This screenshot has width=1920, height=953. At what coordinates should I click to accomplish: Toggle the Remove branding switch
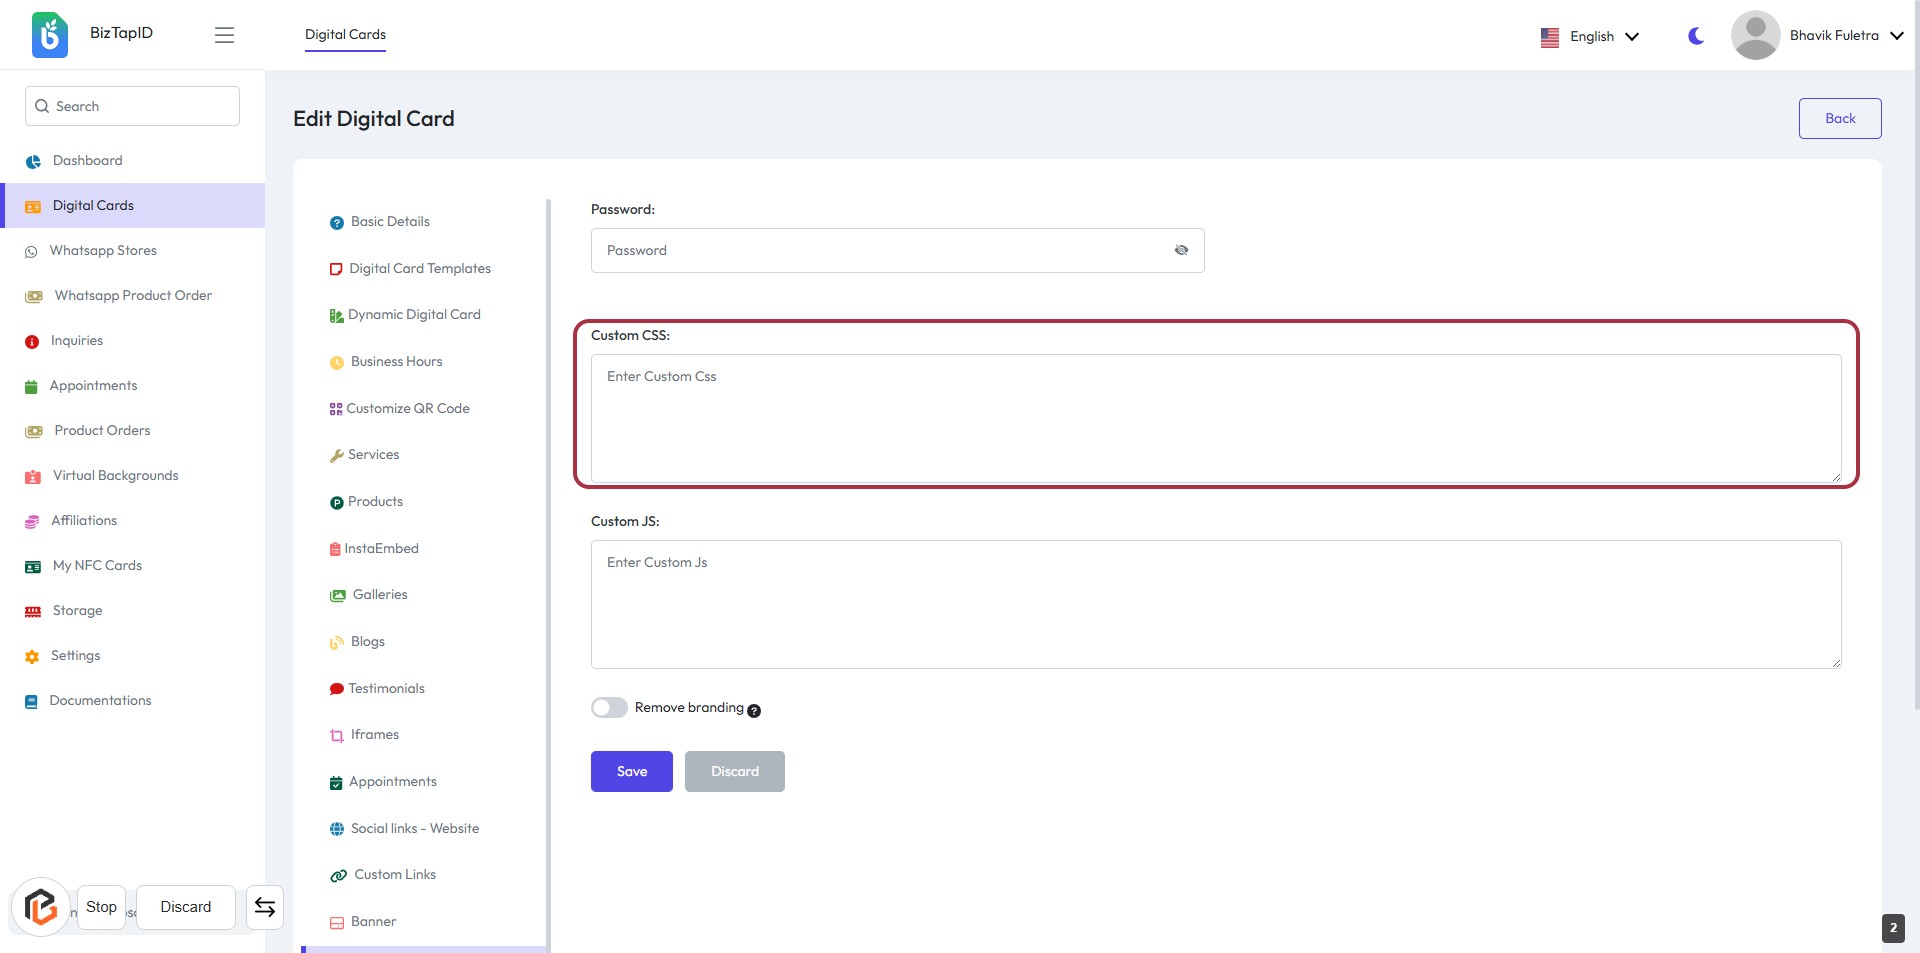click(x=609, y=708)
